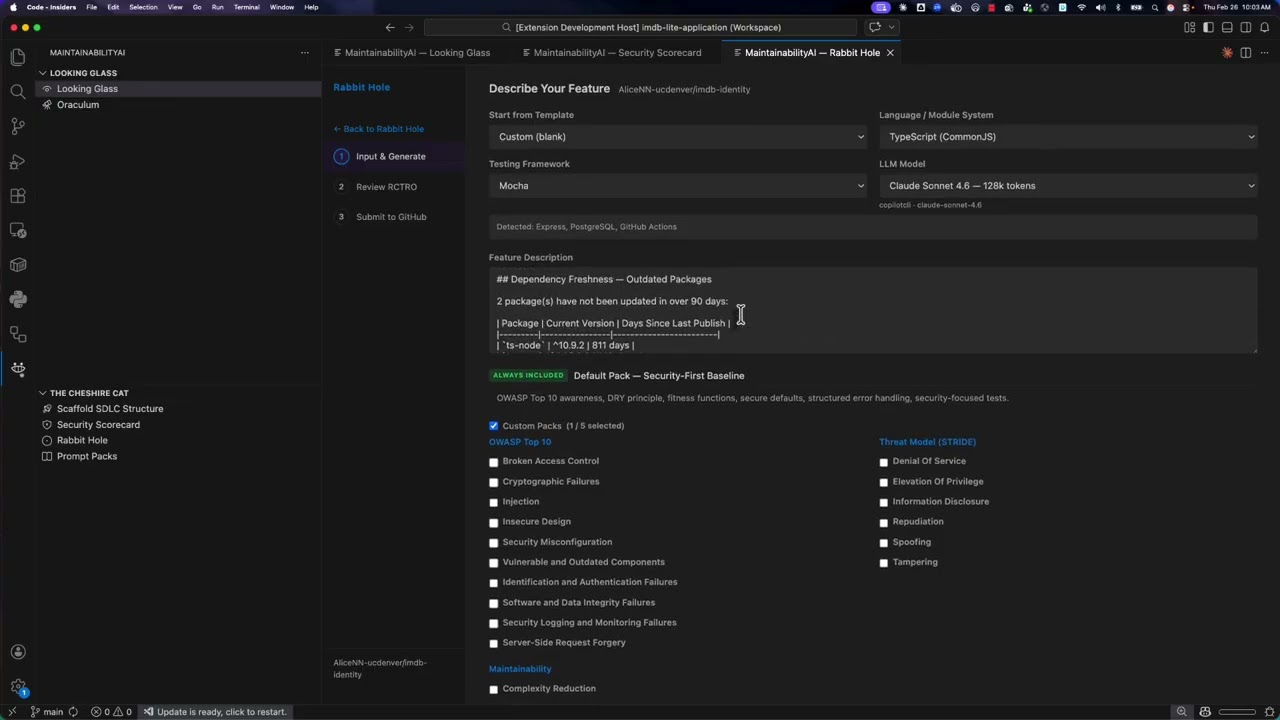The width and height of the screenshot is (1280, 720).
Task: Go to the Review RCTRO step
Action: [x=386, y=187]
